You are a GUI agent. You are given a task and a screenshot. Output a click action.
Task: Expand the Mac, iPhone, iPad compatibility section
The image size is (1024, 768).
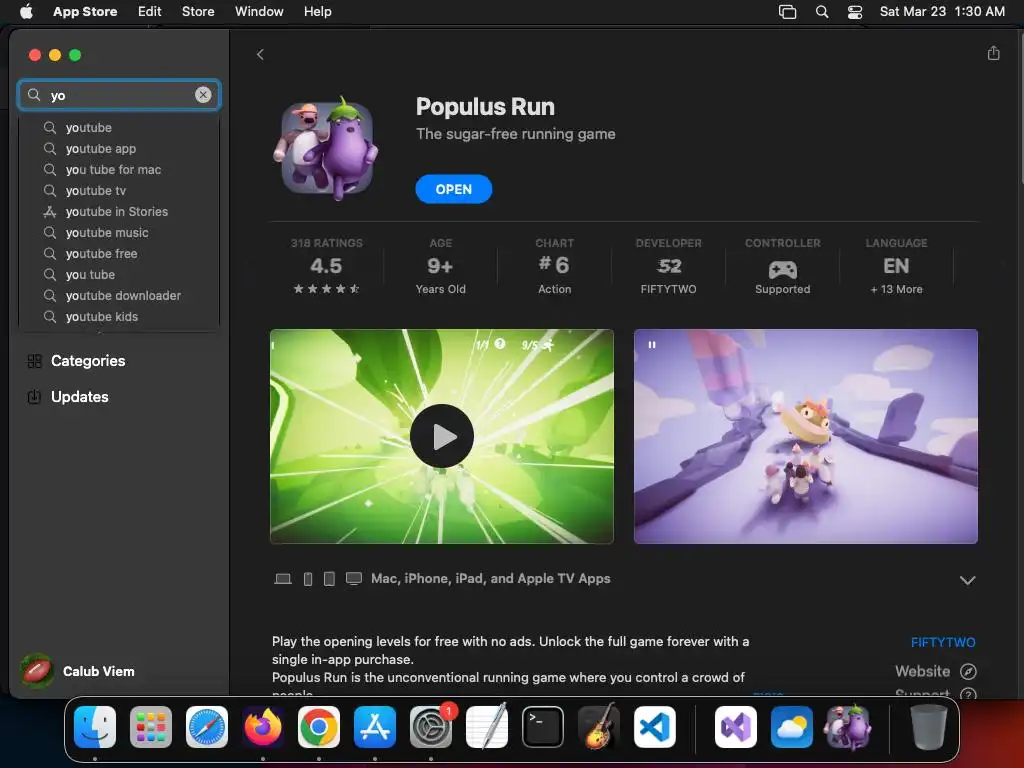(967, 580)
